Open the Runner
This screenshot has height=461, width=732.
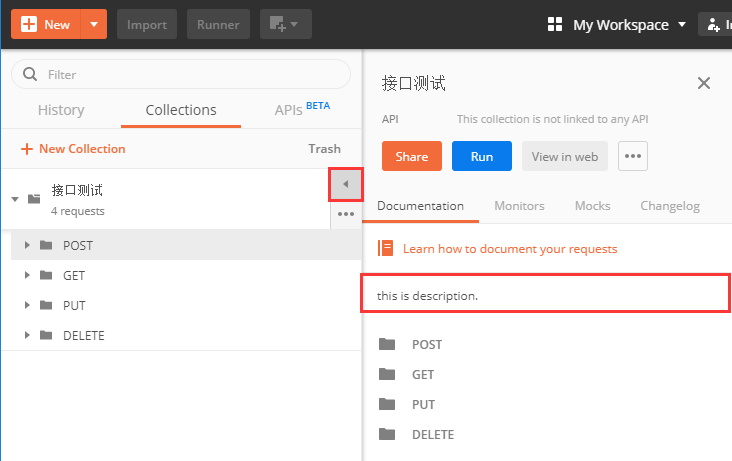[218, 24]
